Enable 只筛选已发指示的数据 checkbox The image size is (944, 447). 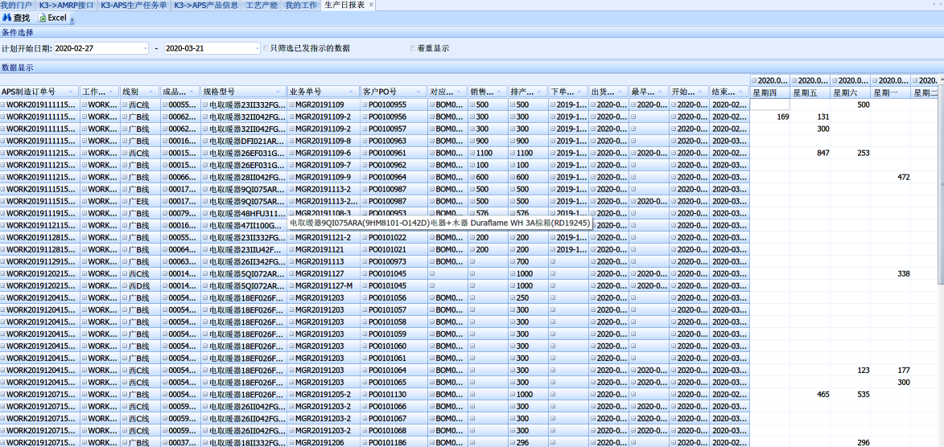click(265, 48)
